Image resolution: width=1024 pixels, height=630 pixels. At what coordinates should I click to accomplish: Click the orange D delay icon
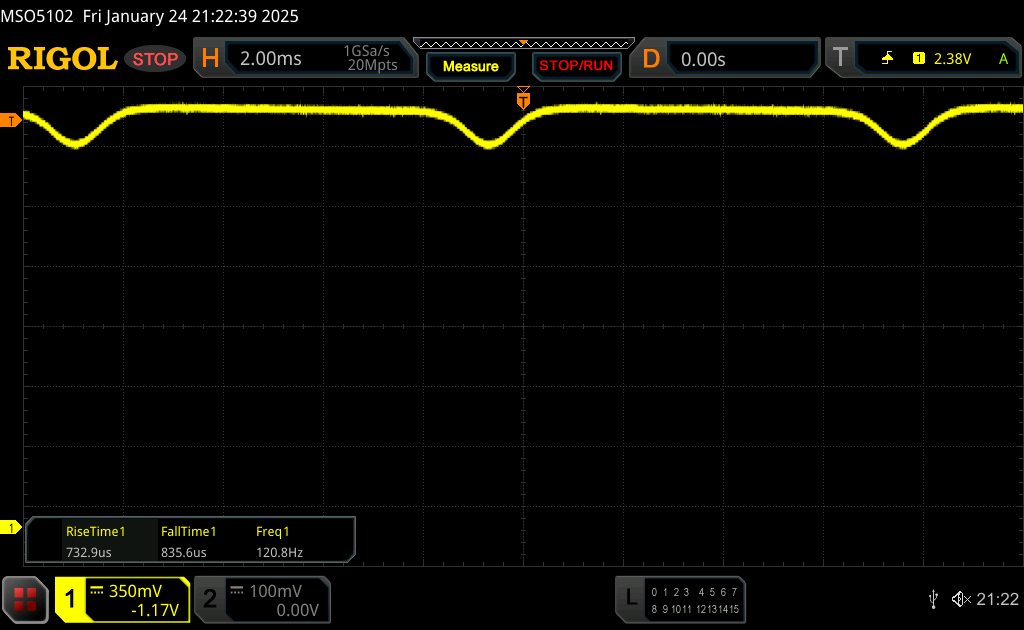(x=651, y=59)
